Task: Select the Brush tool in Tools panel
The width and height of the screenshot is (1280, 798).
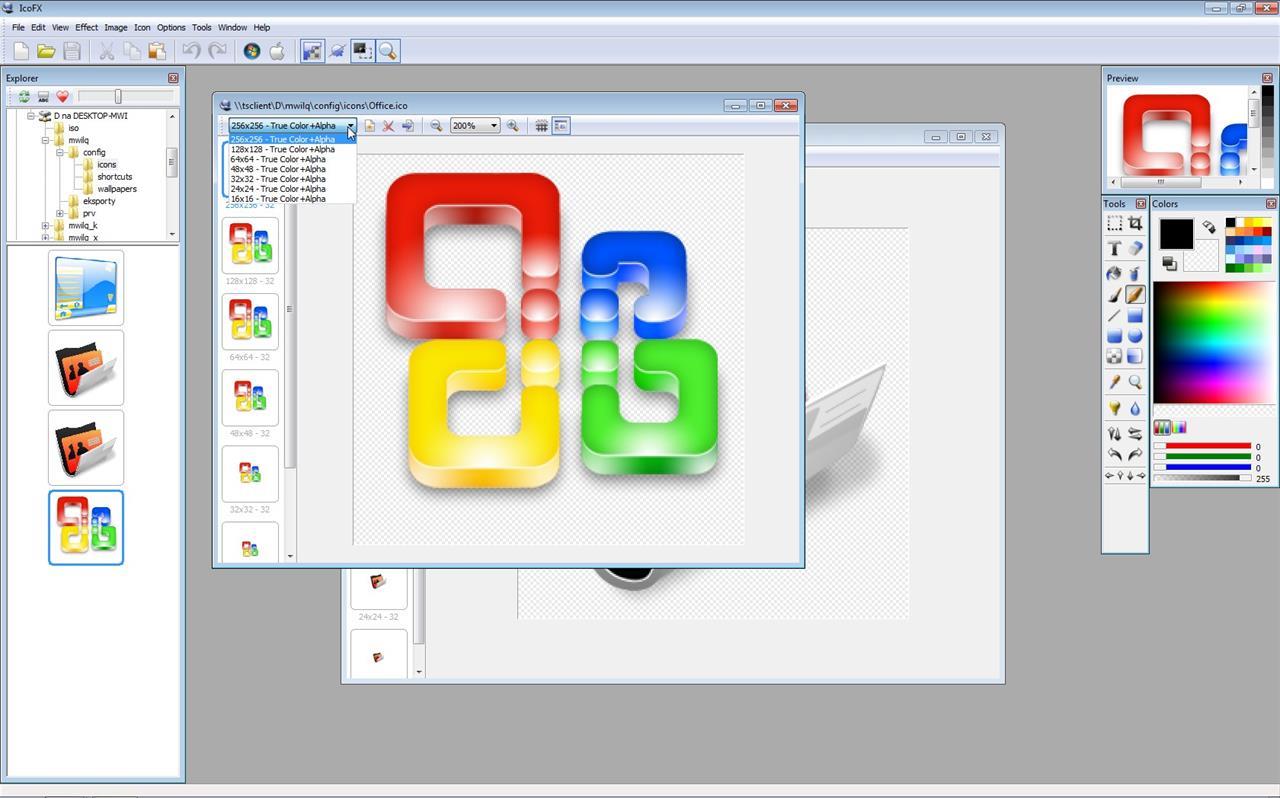Action: (1114, 295)
